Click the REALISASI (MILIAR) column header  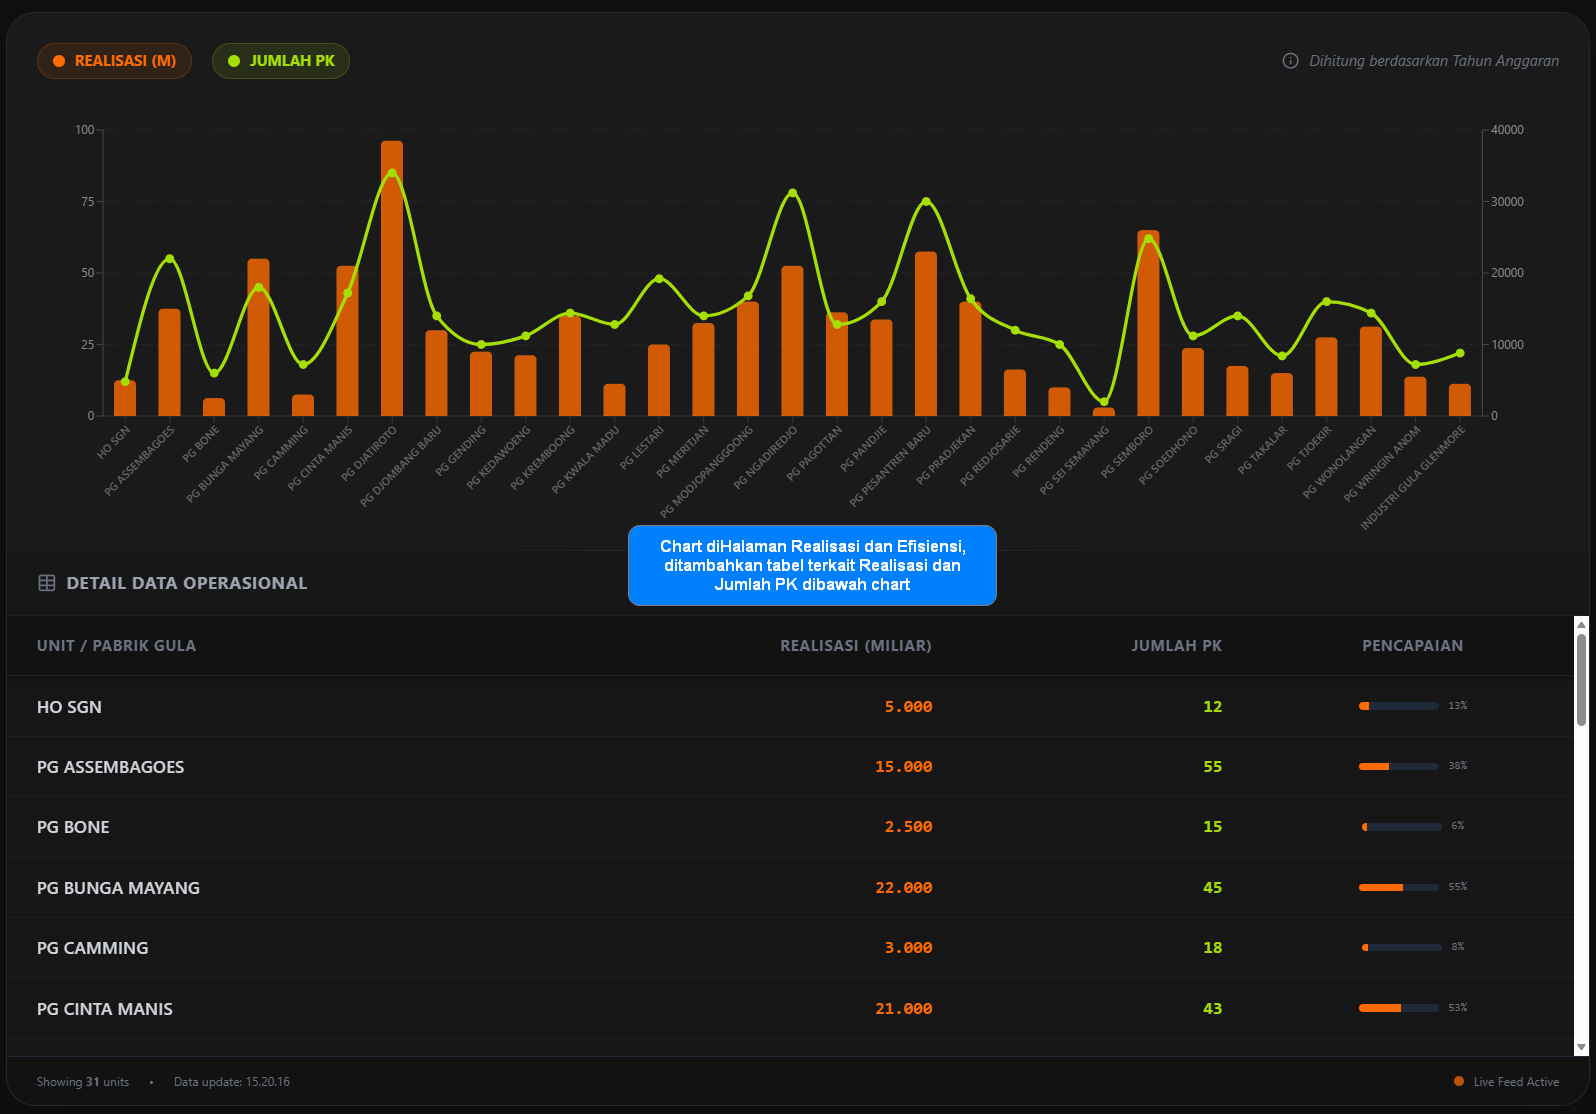[x=855, y=646]
